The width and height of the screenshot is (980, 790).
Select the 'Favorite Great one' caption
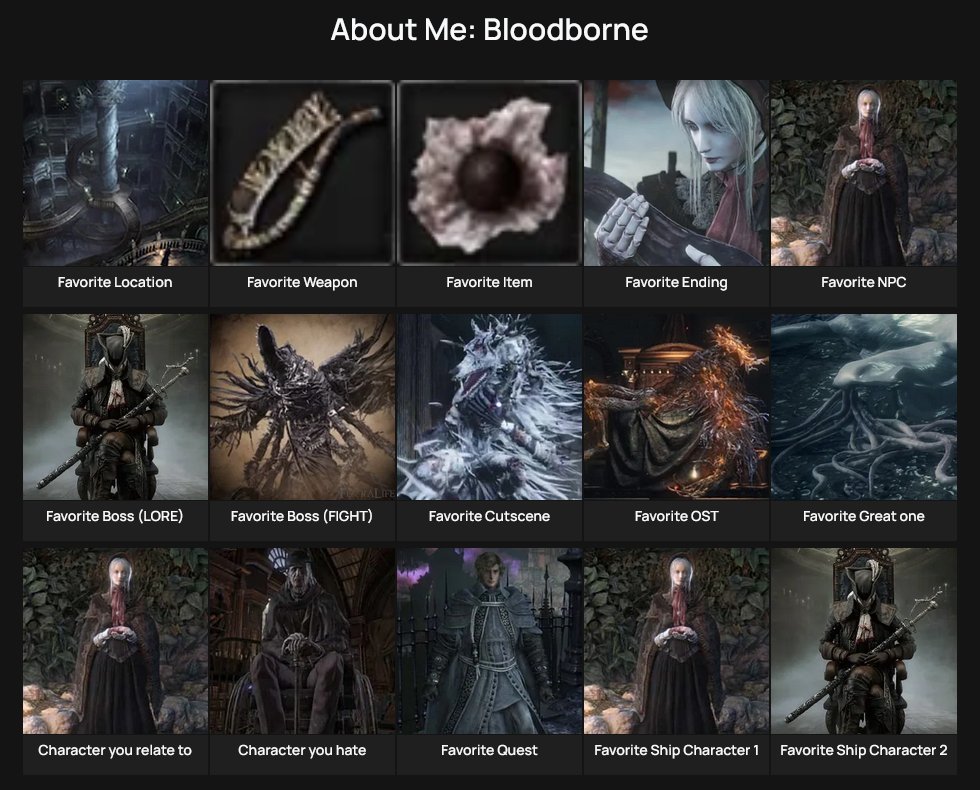point(864,516)
